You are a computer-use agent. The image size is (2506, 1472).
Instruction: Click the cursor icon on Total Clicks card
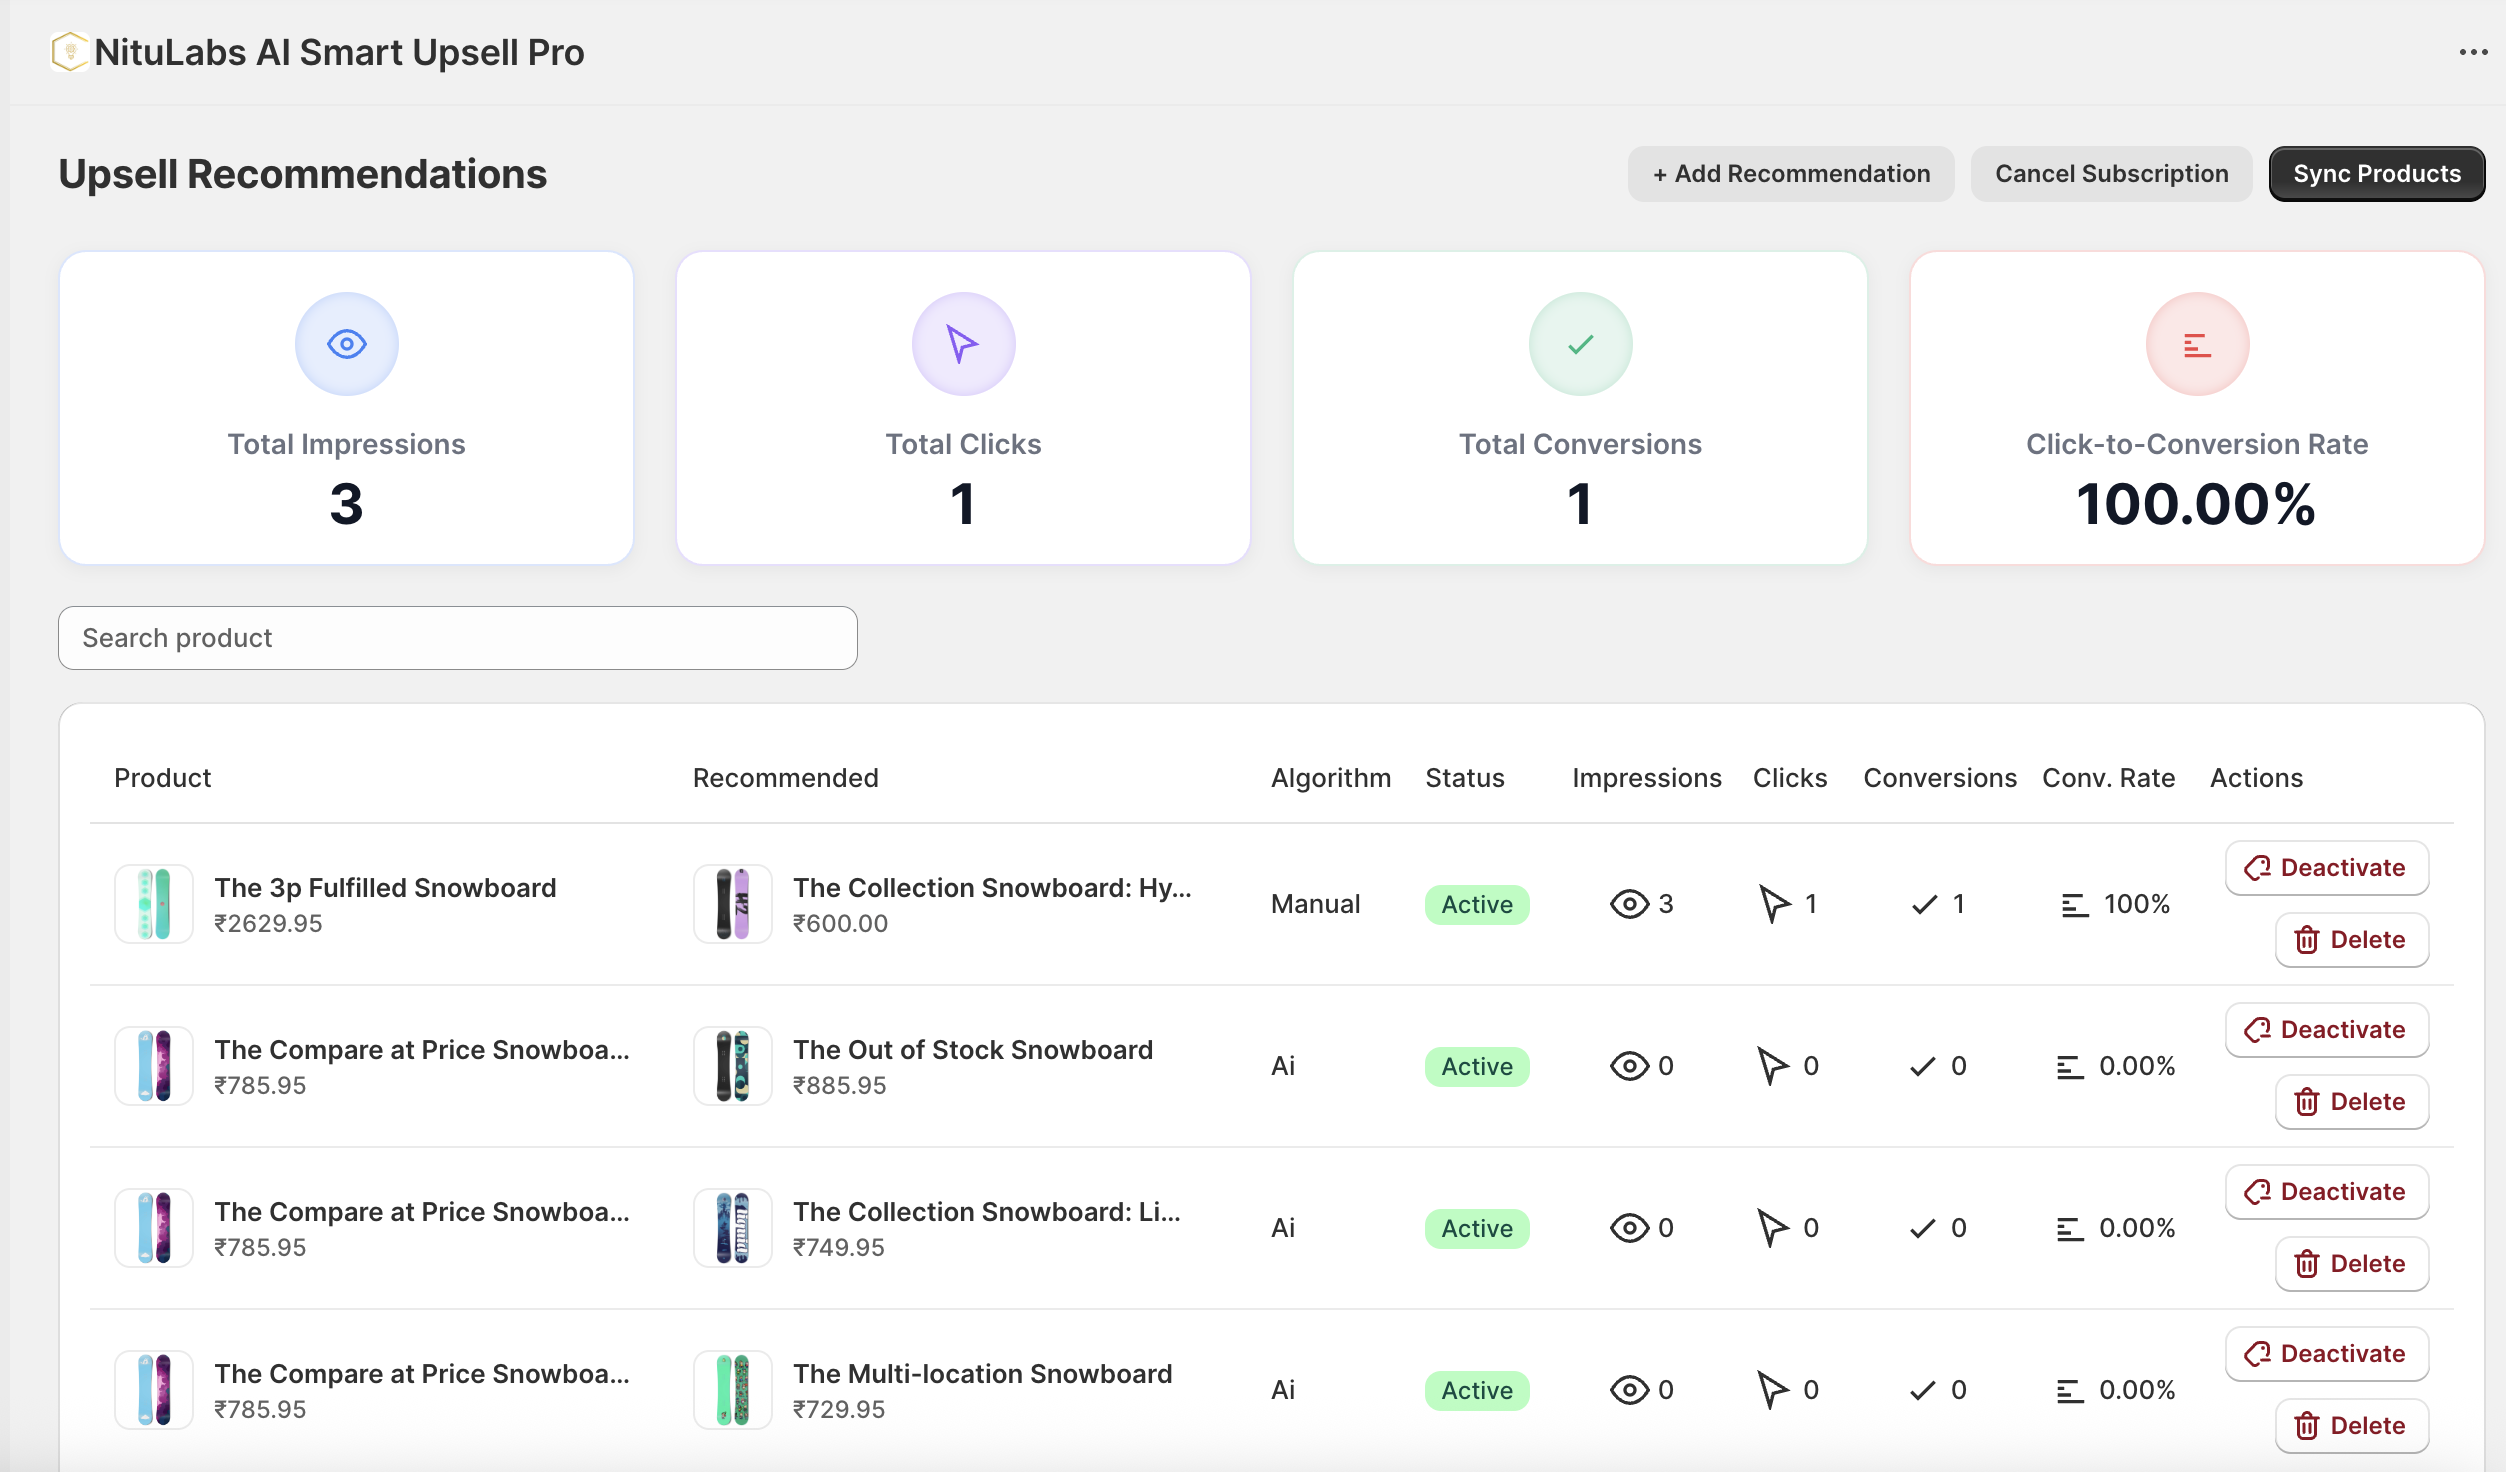[x=962, y=343]
